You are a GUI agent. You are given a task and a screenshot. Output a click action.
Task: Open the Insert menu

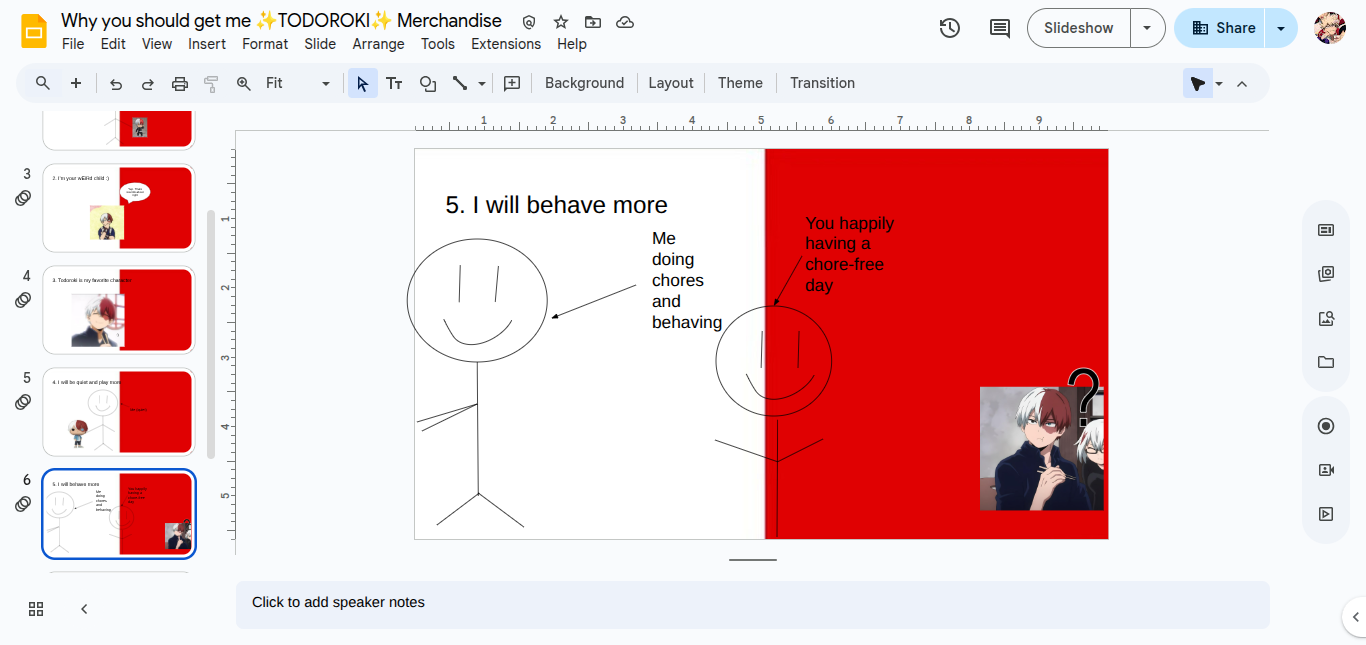pyautogui.click(x=207, y=44)
